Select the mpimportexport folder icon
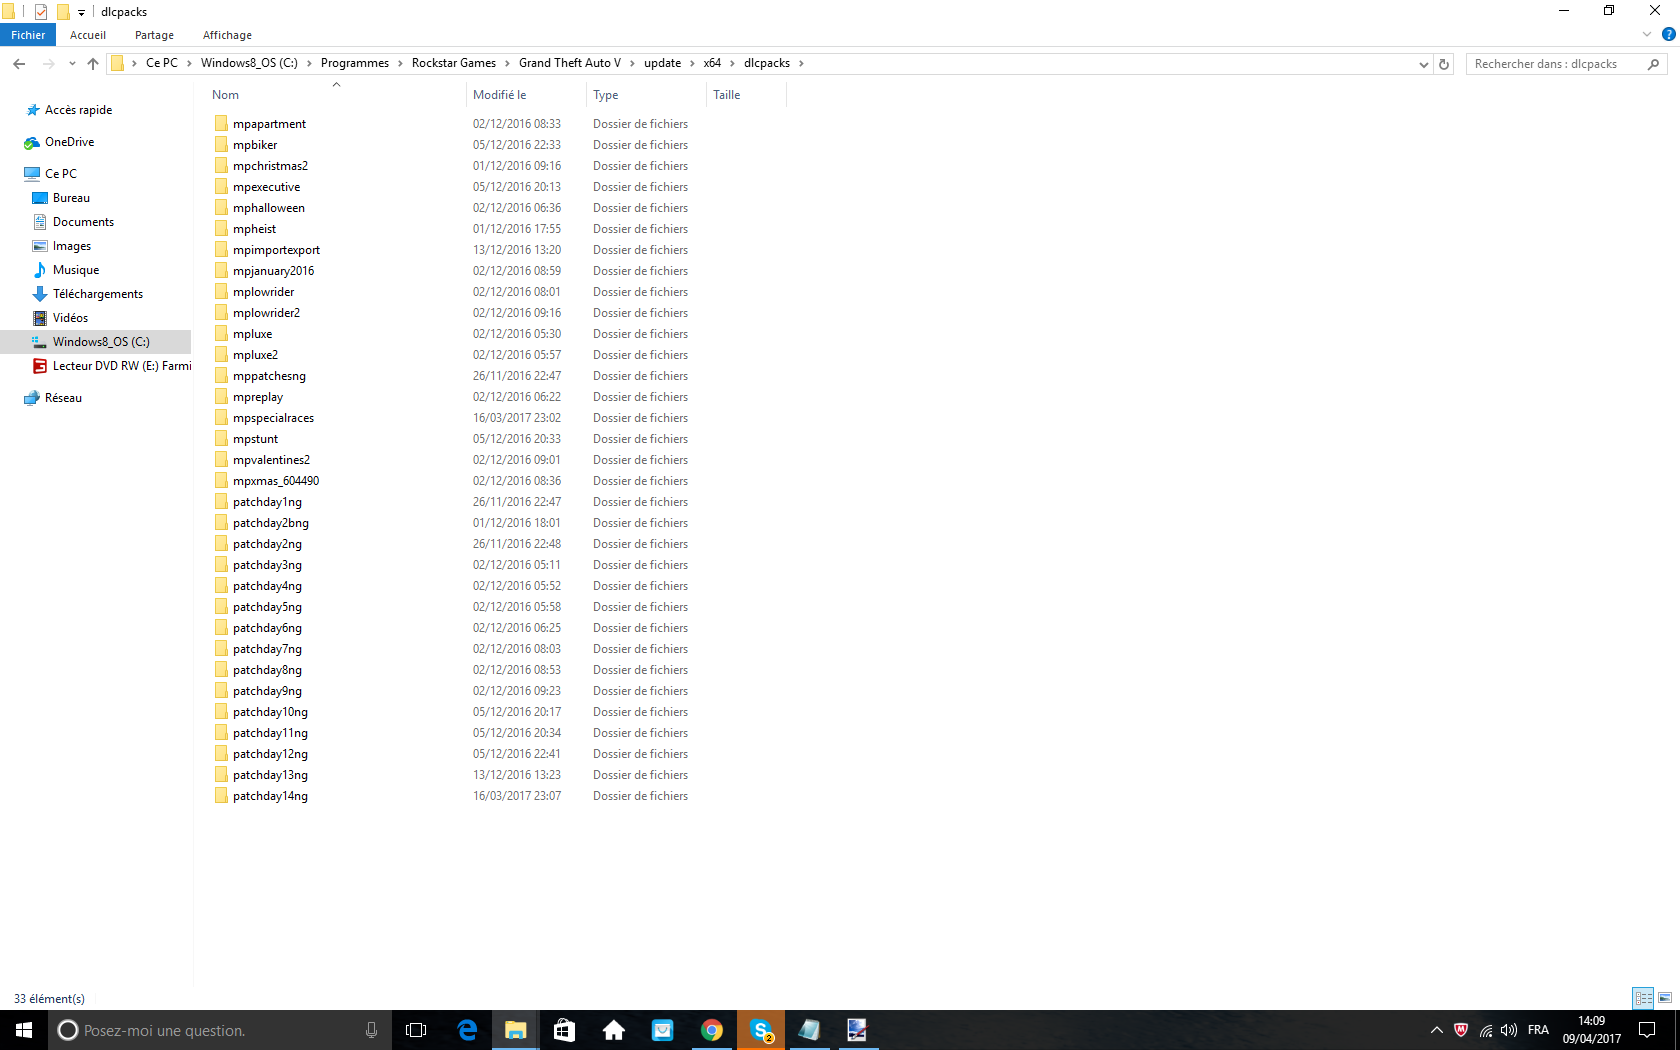Viewport: 1680px width, 1050px height. pos(221,250)
